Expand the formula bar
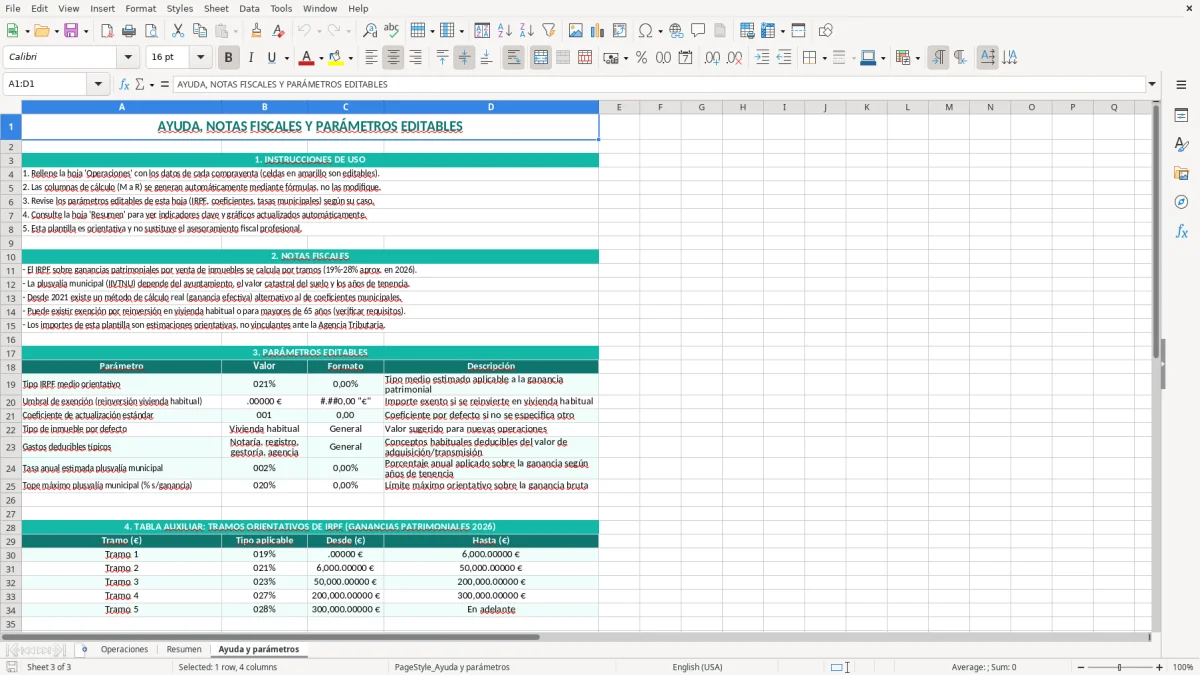Viewport: 1200px width, 675px height. pos(1153,84)
